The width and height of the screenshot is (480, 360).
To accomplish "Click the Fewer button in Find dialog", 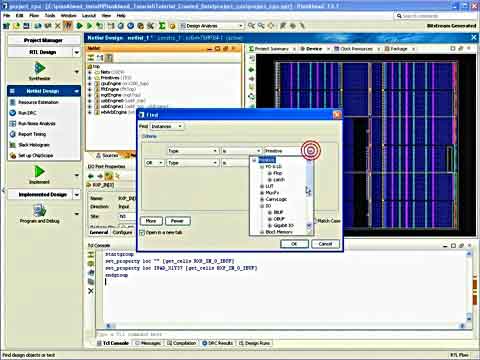I will 178,221.
